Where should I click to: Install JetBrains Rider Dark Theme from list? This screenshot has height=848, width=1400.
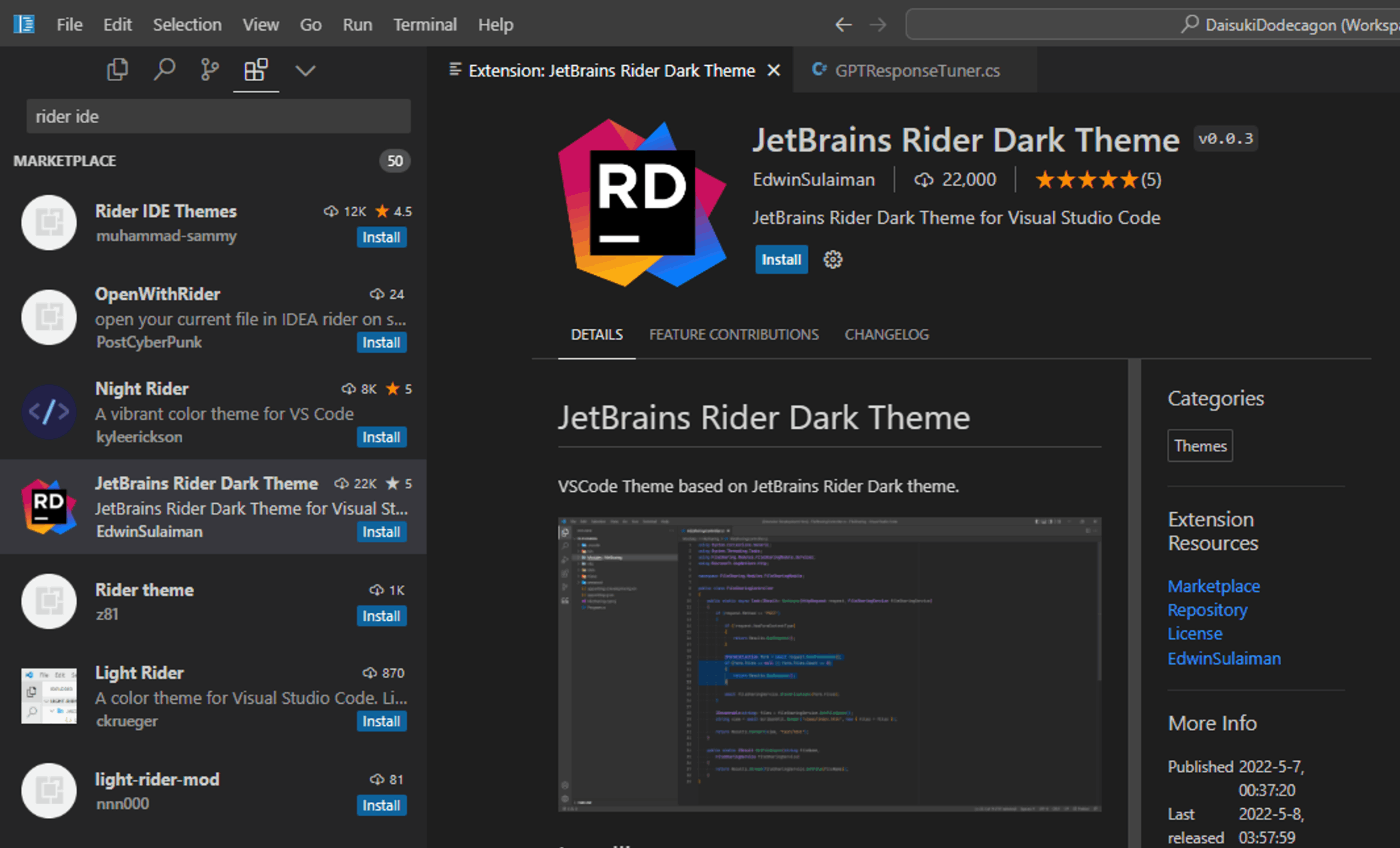[x=382, y=531]
